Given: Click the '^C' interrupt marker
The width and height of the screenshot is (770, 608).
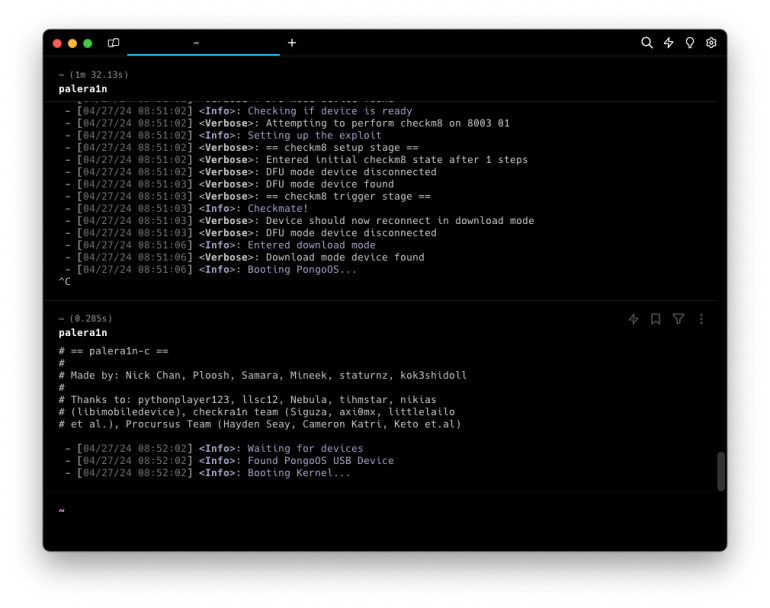Looking at the screenshot, I should coord(64,282).
